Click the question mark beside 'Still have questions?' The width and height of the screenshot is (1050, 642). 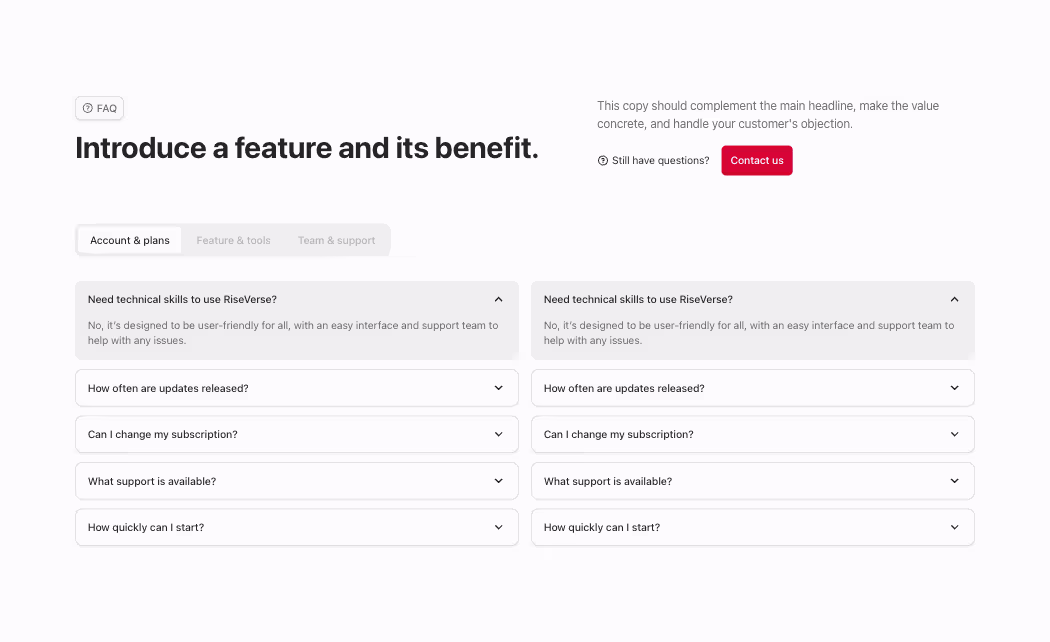tap(602, 160)
